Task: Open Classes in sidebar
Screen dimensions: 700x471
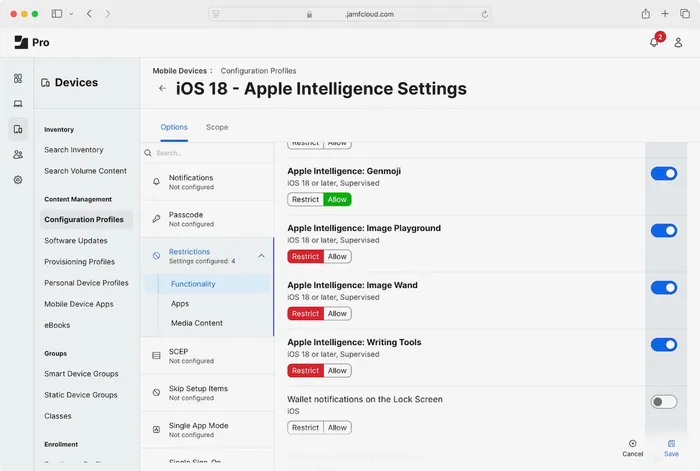Action: (58, 416)
